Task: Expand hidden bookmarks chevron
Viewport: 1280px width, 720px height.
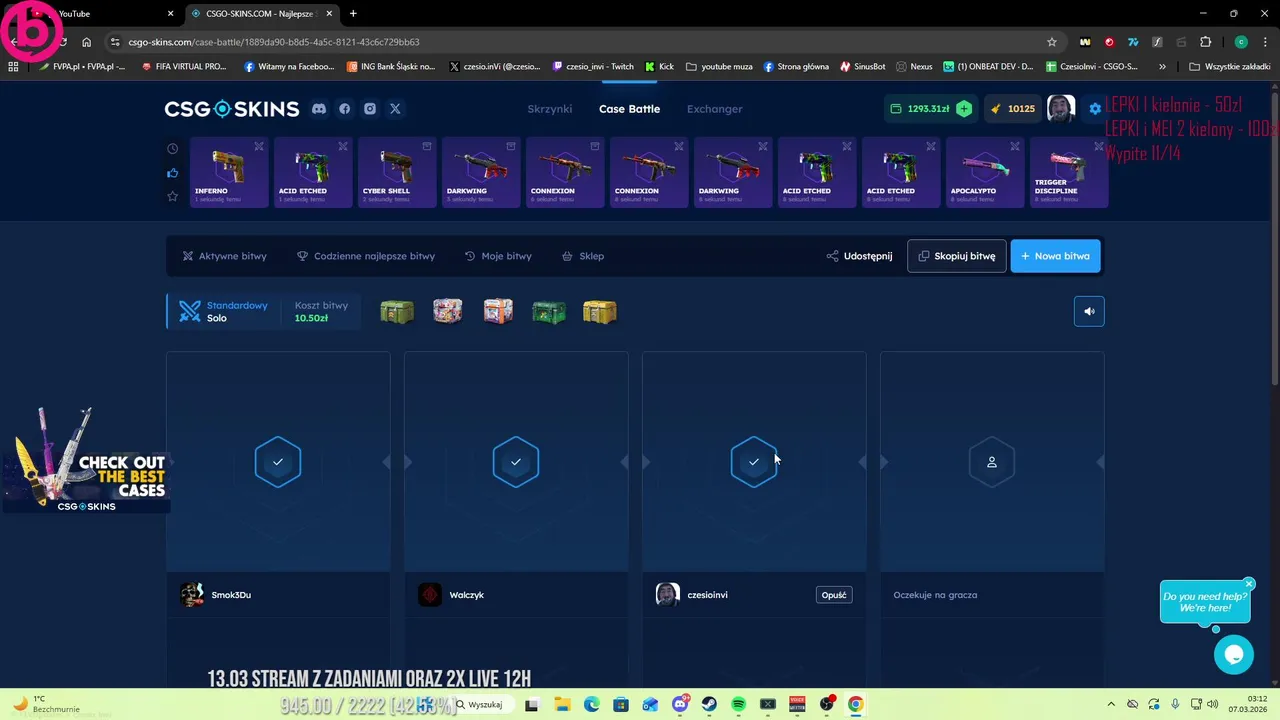Action: pyautogui.click(x=1162, y=66)
